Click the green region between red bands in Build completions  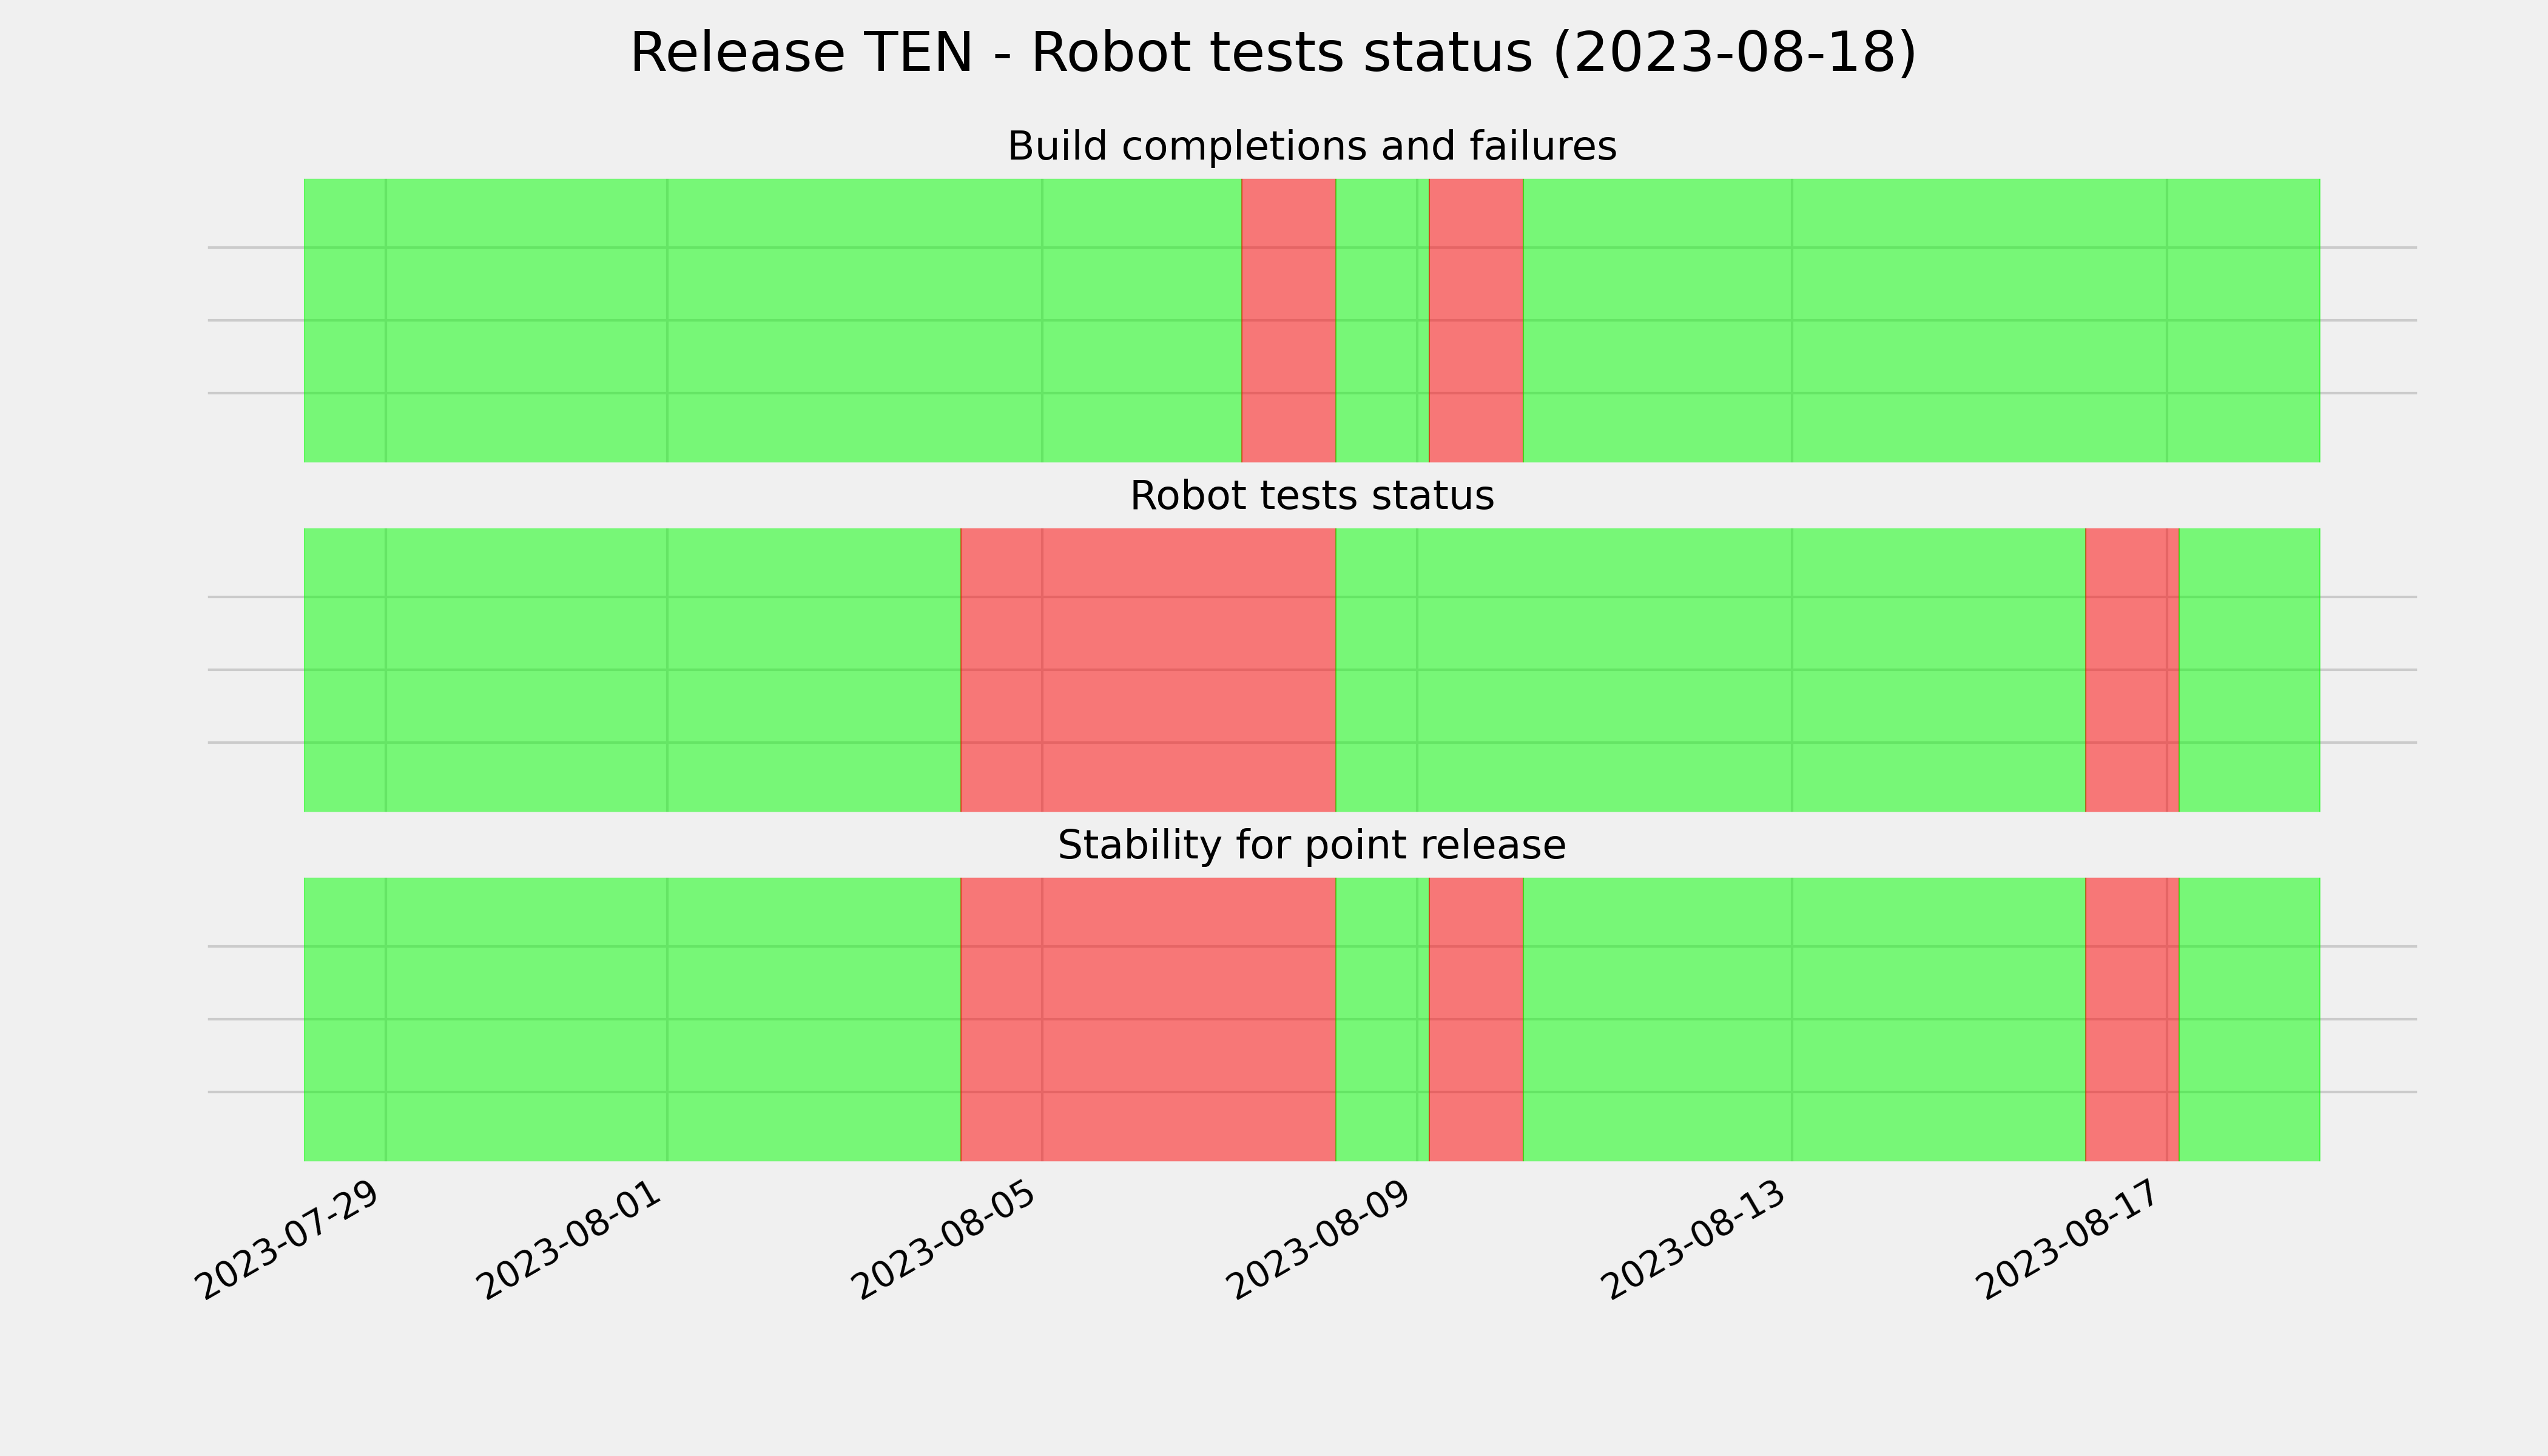[1383, 321]
